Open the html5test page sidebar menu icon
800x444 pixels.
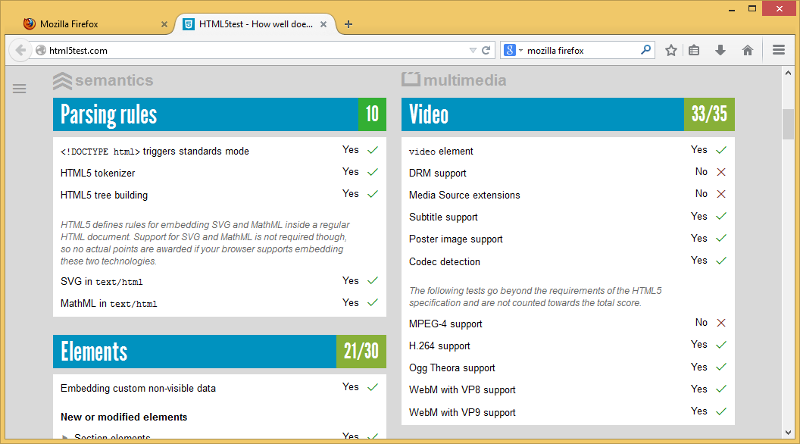19,89
